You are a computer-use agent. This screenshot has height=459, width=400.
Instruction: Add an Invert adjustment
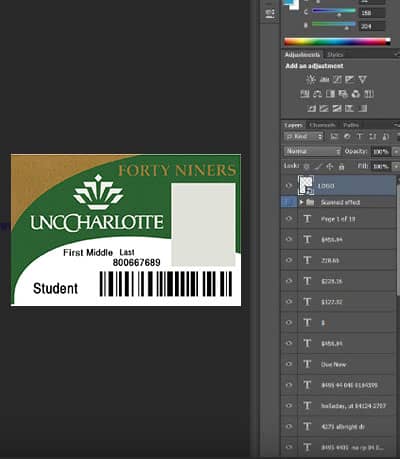click(311, 108)
